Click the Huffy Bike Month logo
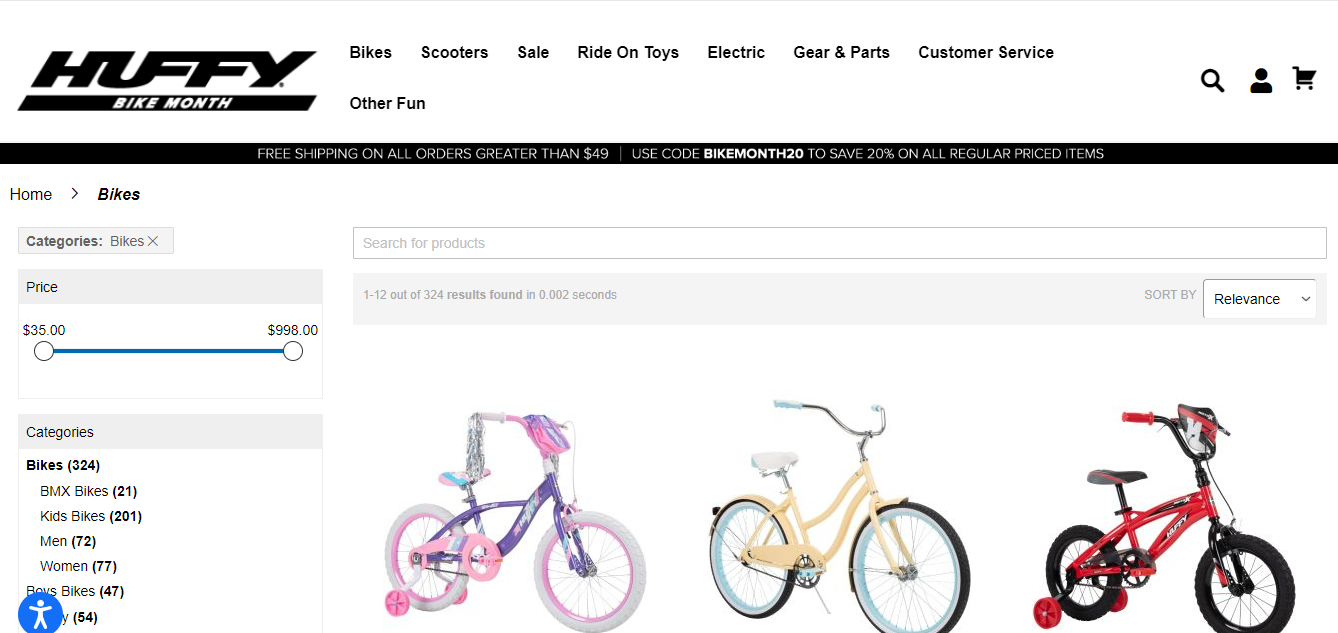The image size is (1338, 633). click(167, 81)
